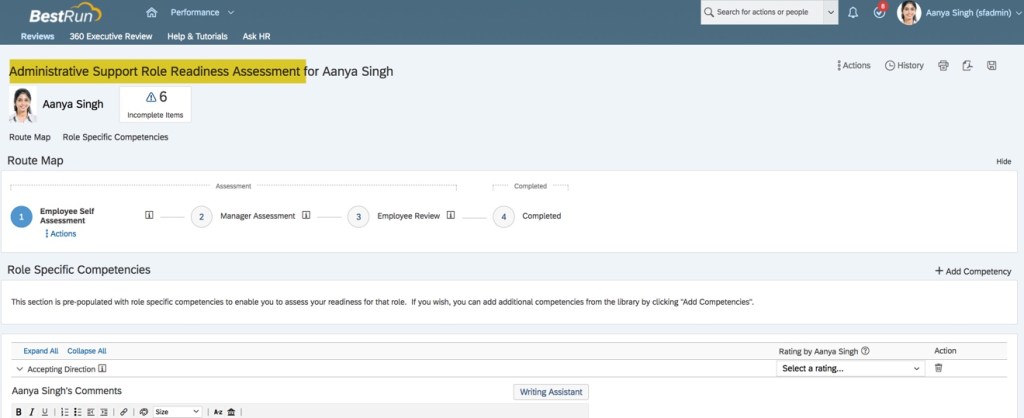The width and height of the screenshot is (1024, 418).
Task: Click the PDF export icon
Action: pos(967,66)
